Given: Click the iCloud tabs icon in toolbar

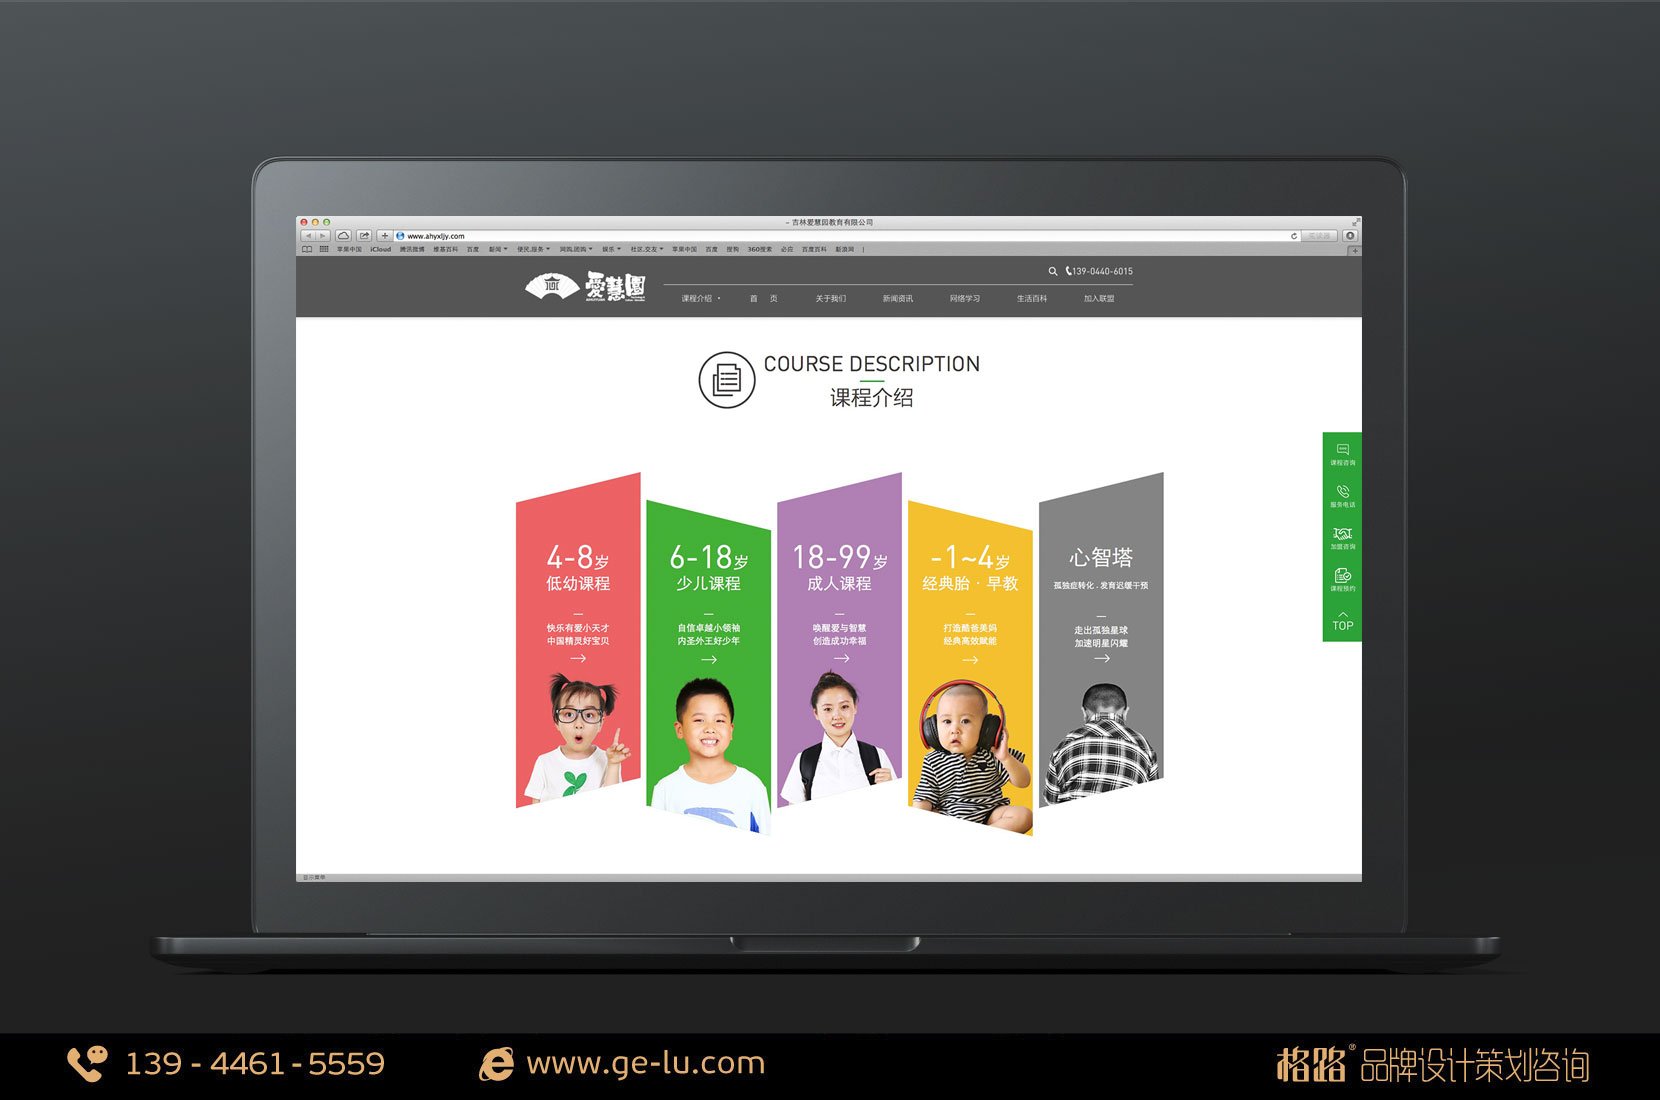Looking at the screenshot, I should pyautogui.click(x=343, y=236).
